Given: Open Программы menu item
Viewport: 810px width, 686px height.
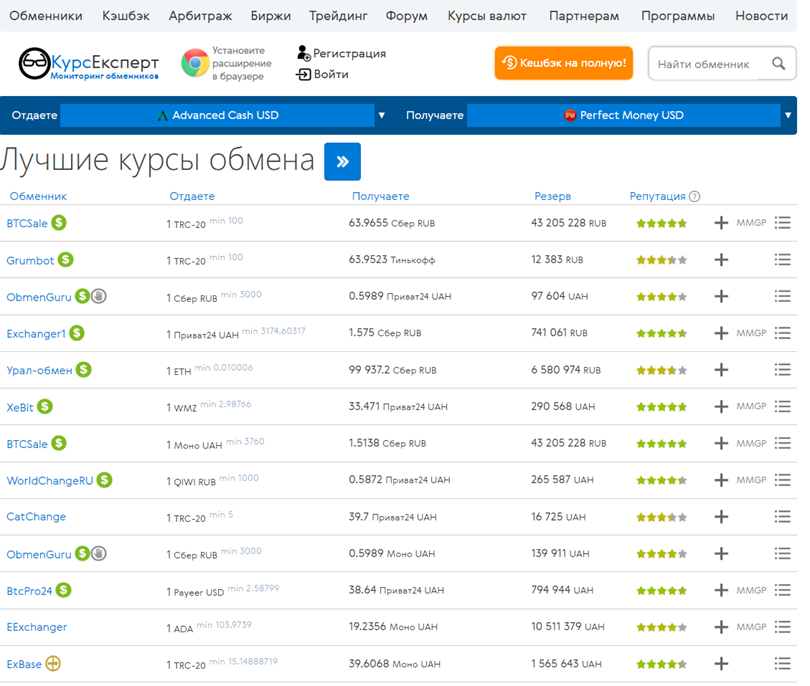Looking at the screenshot, I should [x=678, y=16].
